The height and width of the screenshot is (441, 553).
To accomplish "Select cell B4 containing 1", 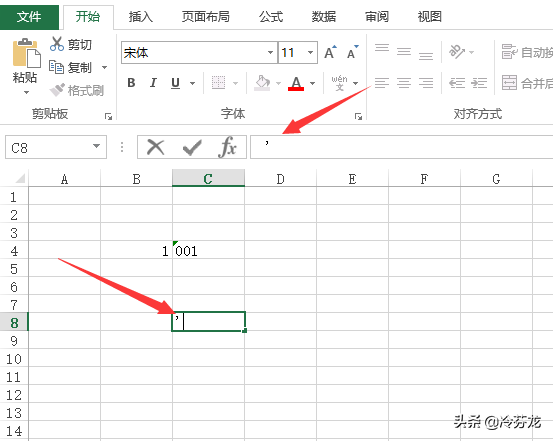I will (x=136, y=250).
